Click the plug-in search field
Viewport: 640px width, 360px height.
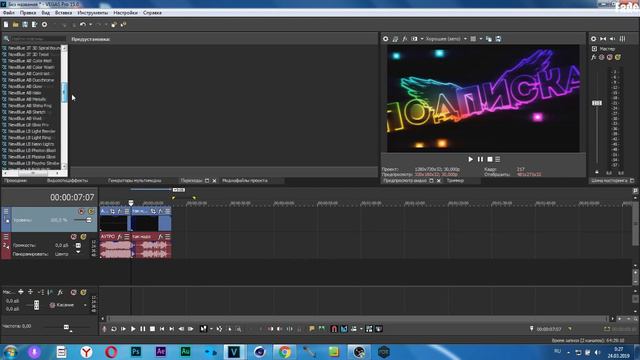coord(38,39)
